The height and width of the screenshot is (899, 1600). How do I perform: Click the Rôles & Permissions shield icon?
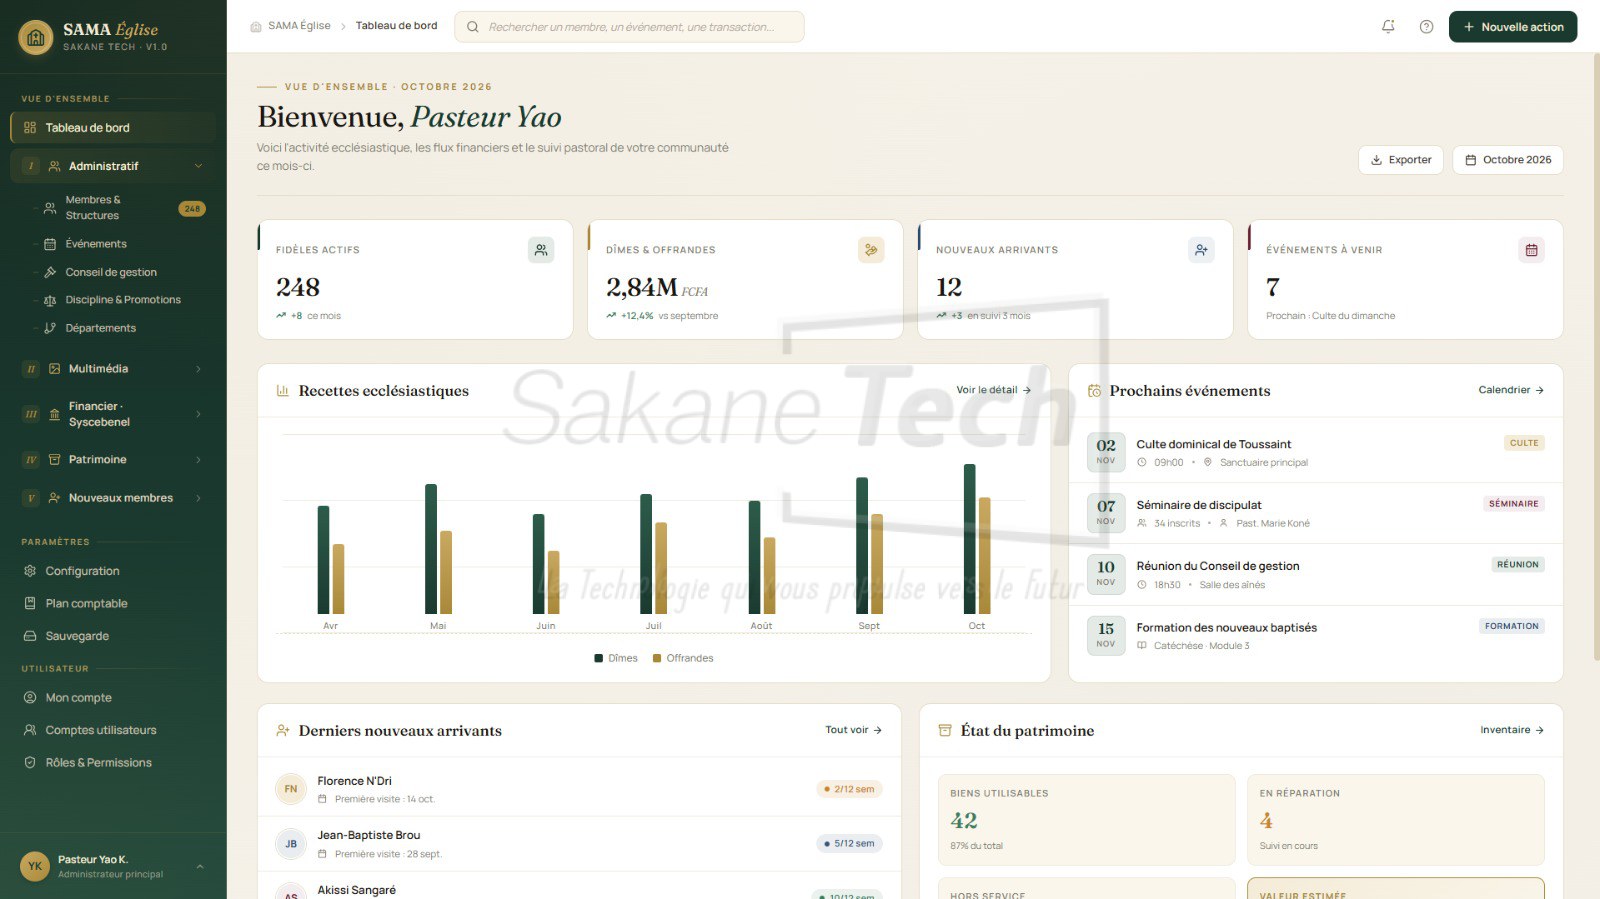[30, 762]
